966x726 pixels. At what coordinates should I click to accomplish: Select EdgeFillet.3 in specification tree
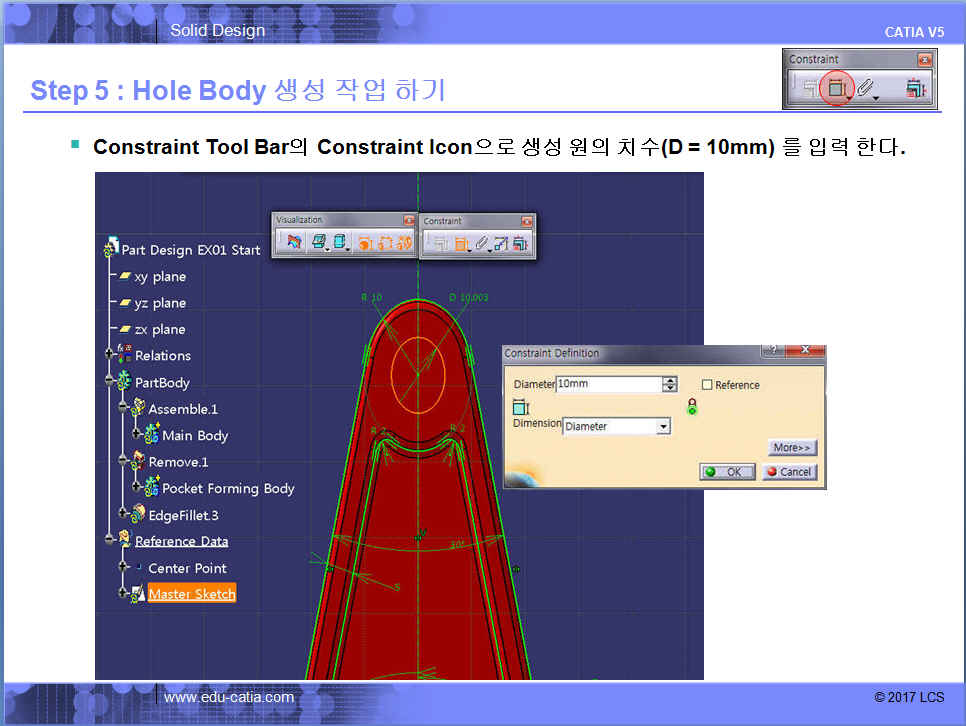(x=182, y=515)
